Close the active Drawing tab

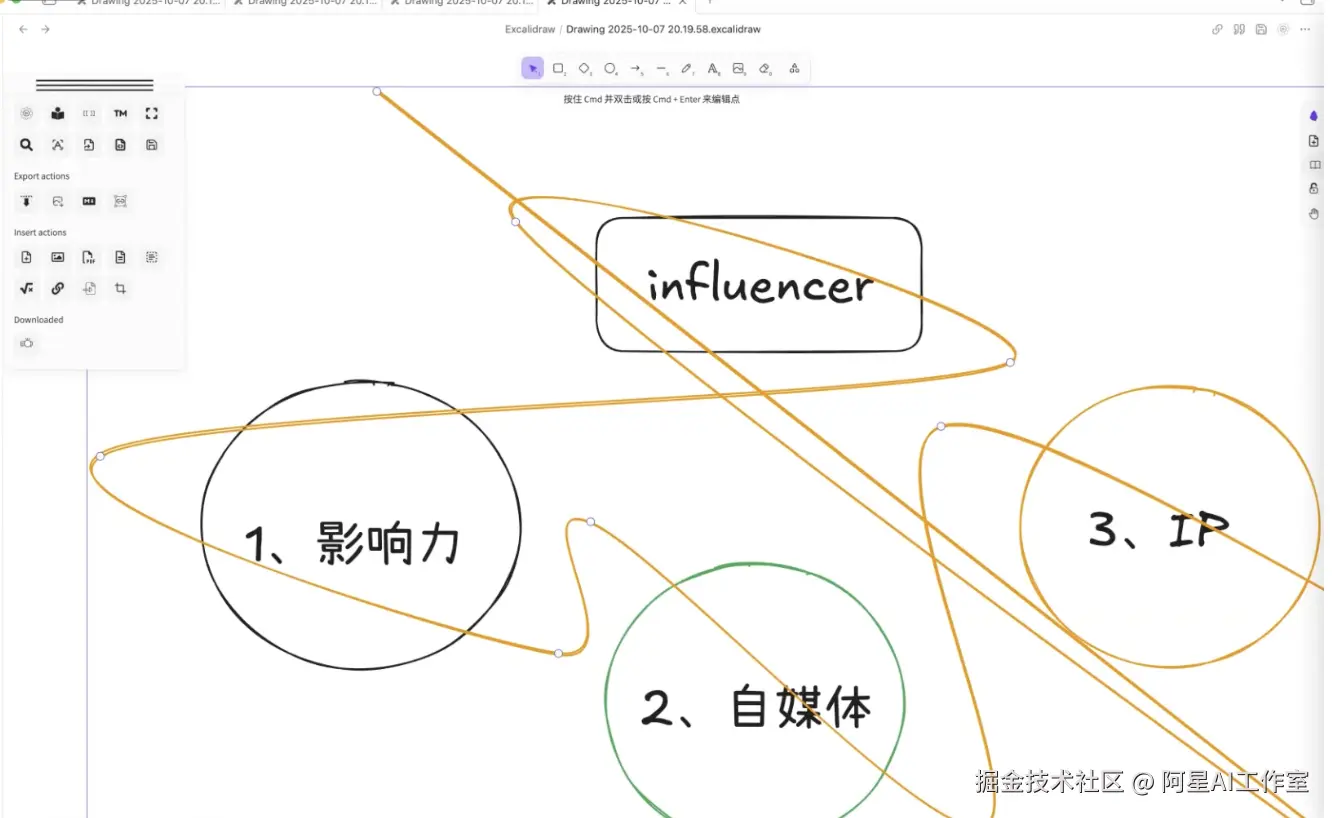(x=682, y=3)
